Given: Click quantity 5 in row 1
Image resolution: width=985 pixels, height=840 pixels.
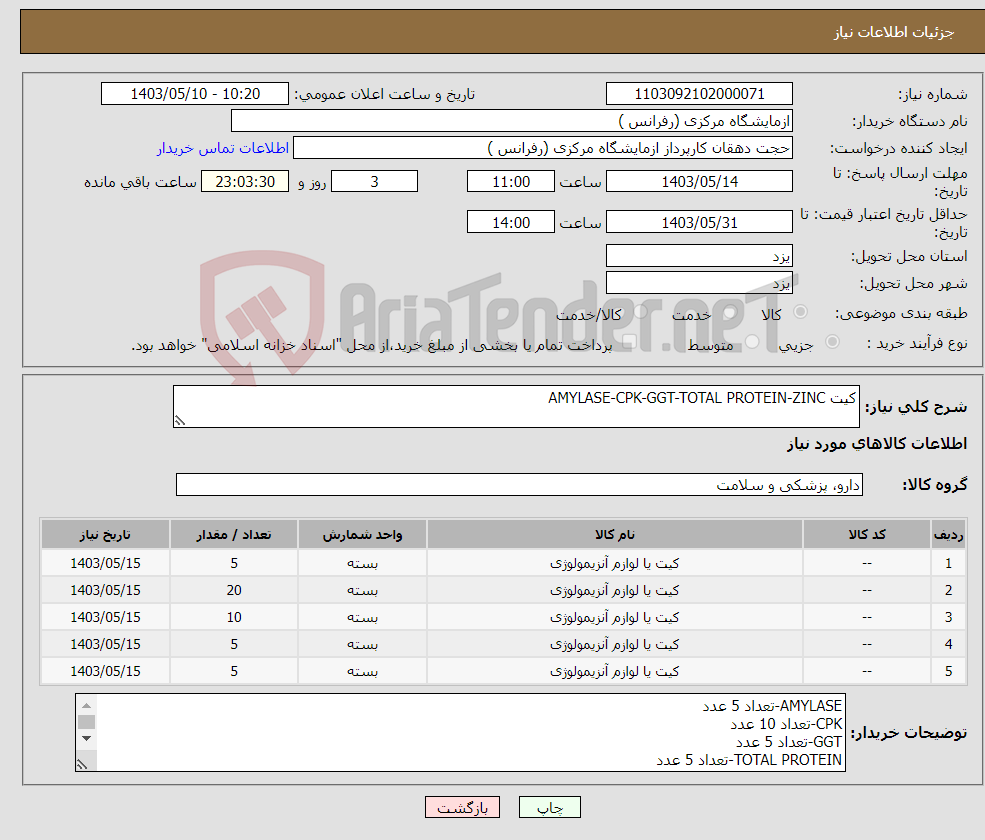Looking at the screenshot, I should pos(234,563).
